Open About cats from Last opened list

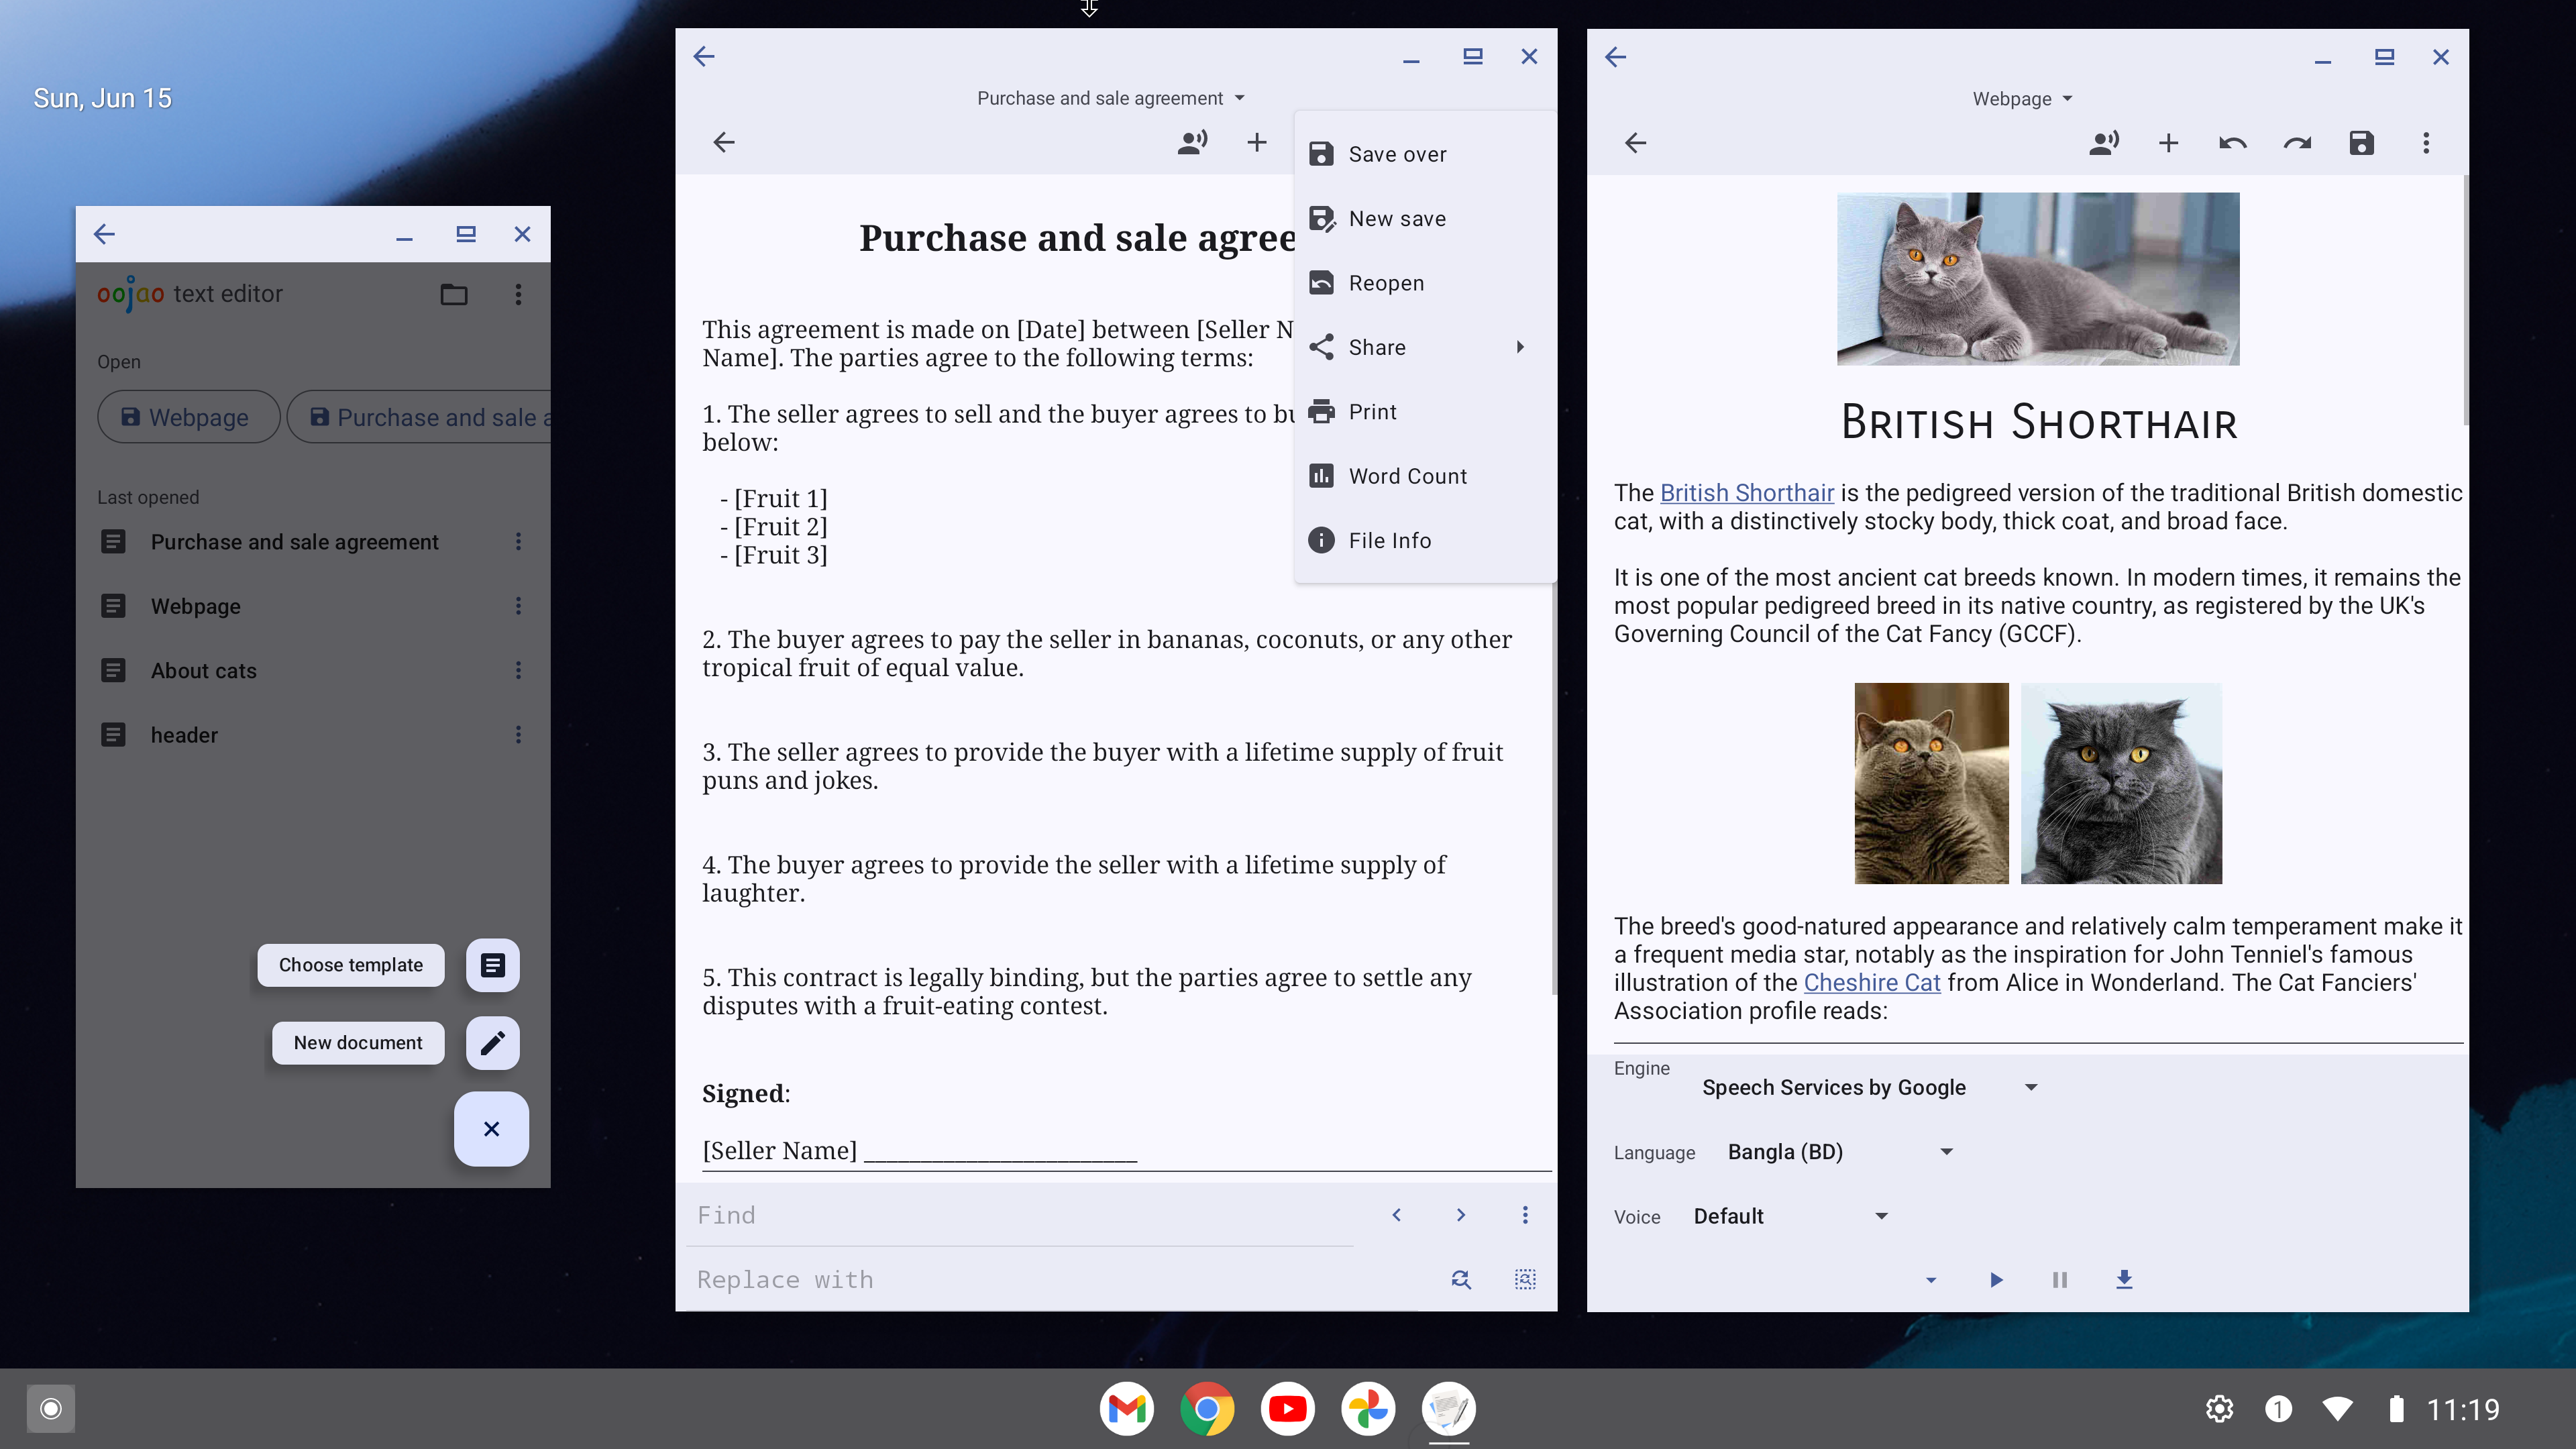(204, 671)
